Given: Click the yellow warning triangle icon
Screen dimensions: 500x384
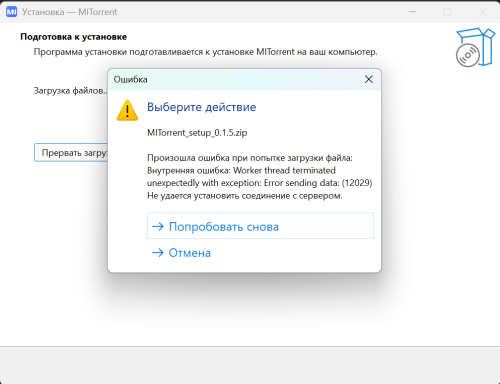Looking at the screenshot, I should (127, 110).
